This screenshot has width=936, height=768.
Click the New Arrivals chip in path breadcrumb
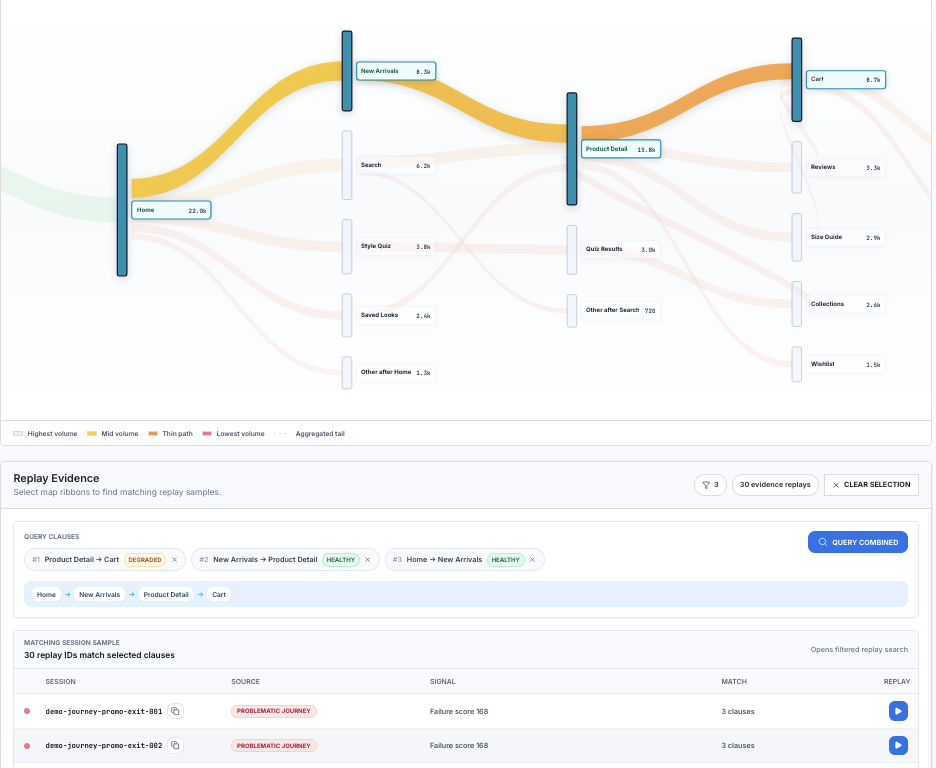99,594
